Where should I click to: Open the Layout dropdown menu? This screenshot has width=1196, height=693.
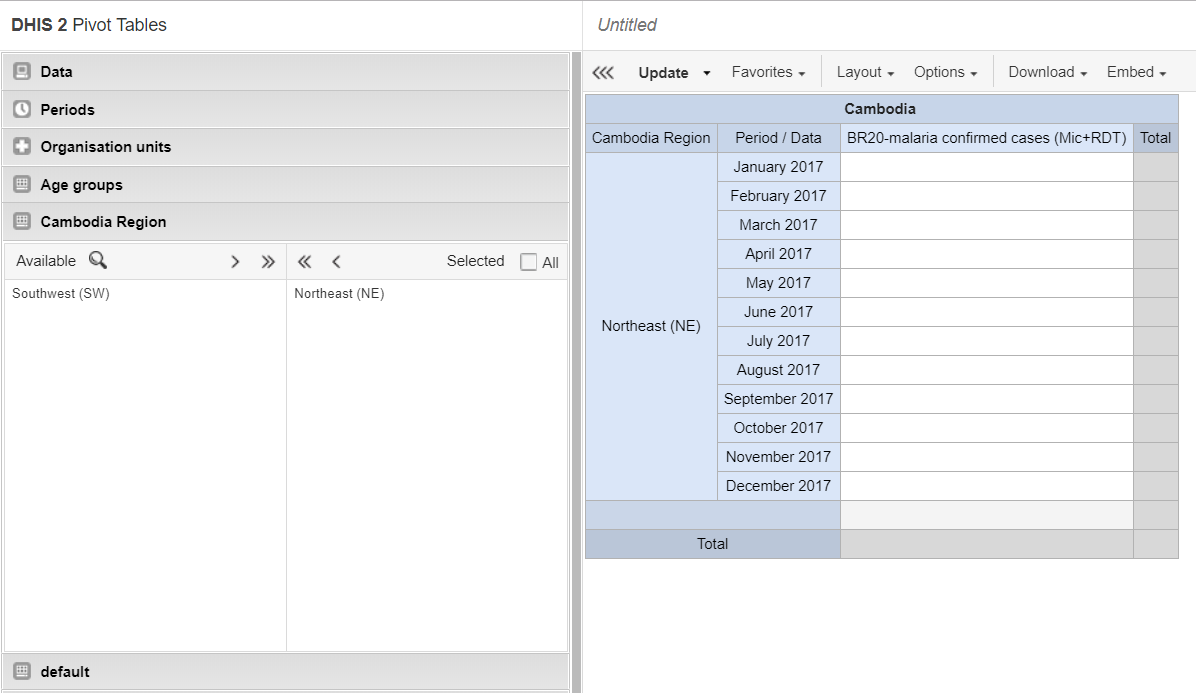pos(865,72)
